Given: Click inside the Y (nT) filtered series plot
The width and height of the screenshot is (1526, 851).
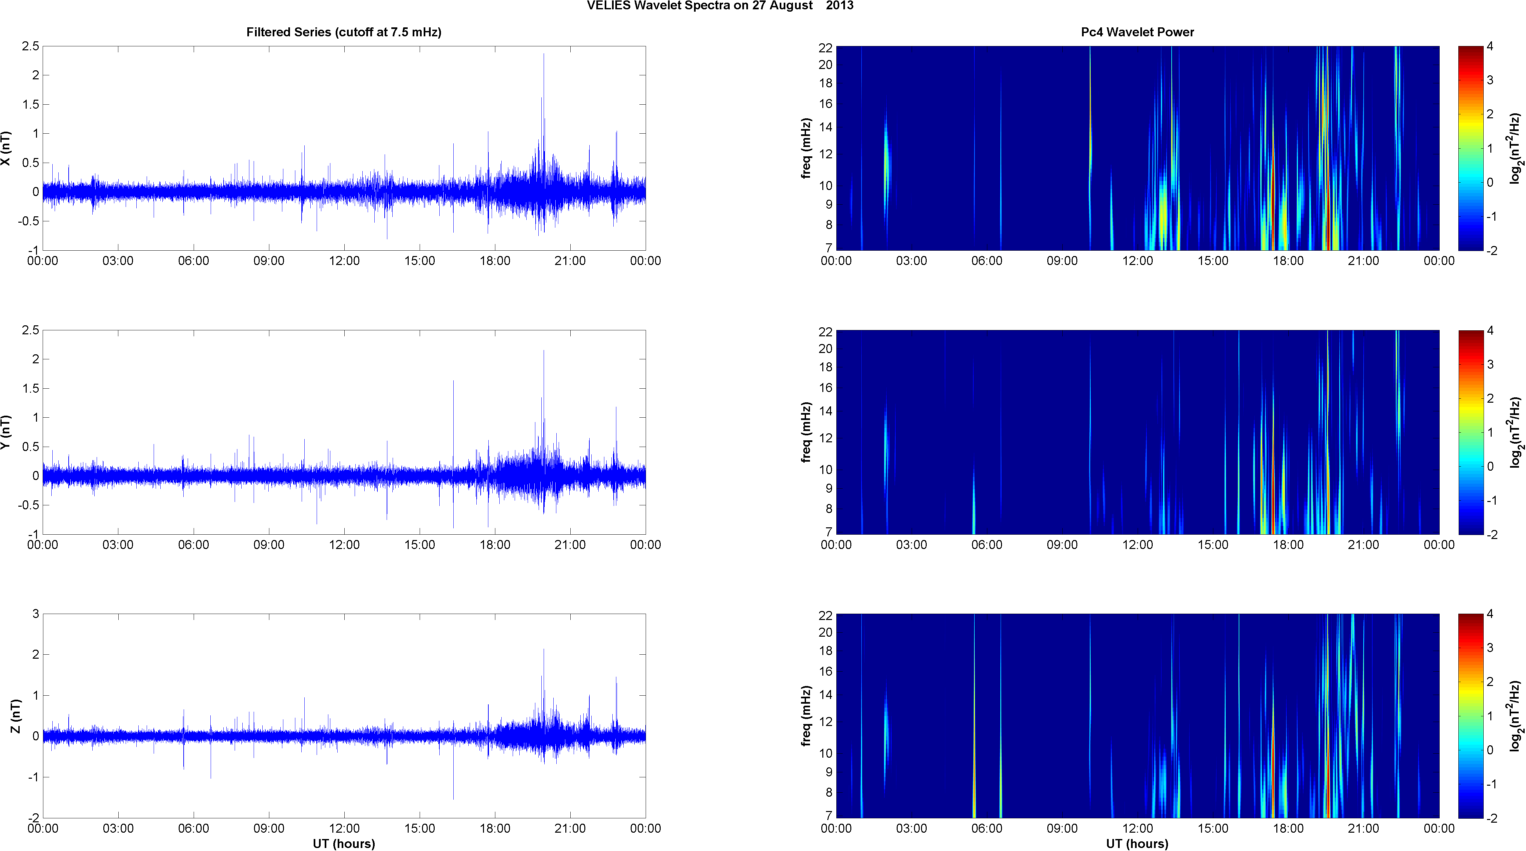Looking at the screenshot, I should click(344, 432).
